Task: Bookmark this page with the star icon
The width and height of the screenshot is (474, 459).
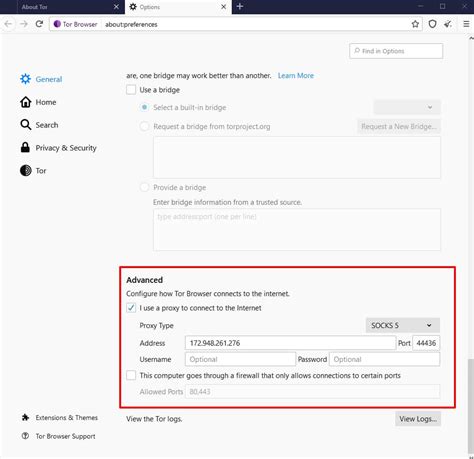Action: pos(415,24)
